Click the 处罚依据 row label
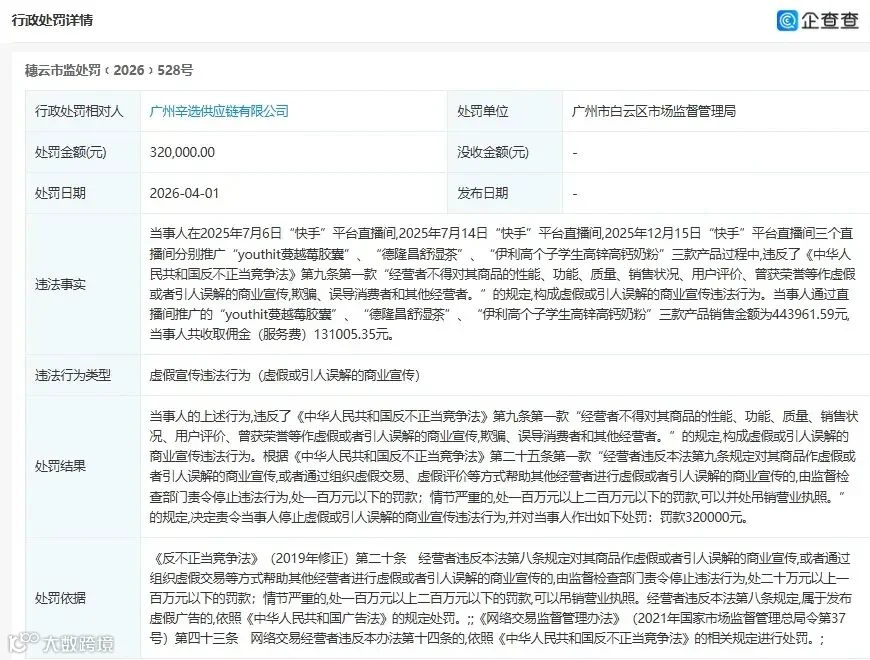The width and height of the screenshot is (870, 660). coord(60,598)
